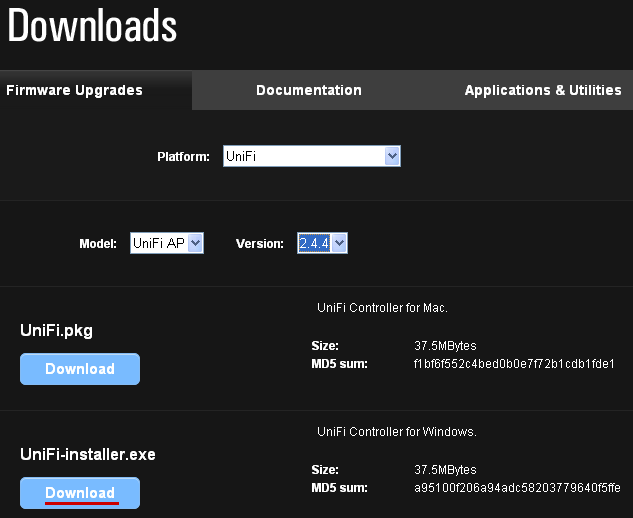Open the Platform dropdown showing UniFi
The image size is (633, 518).
pyautogui.click(x=312, y=156)
